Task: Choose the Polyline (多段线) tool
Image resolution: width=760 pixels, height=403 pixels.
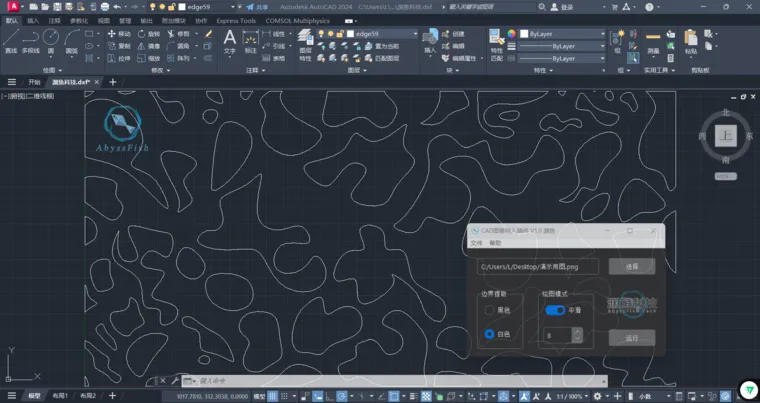Action: (x=31, y=41)
